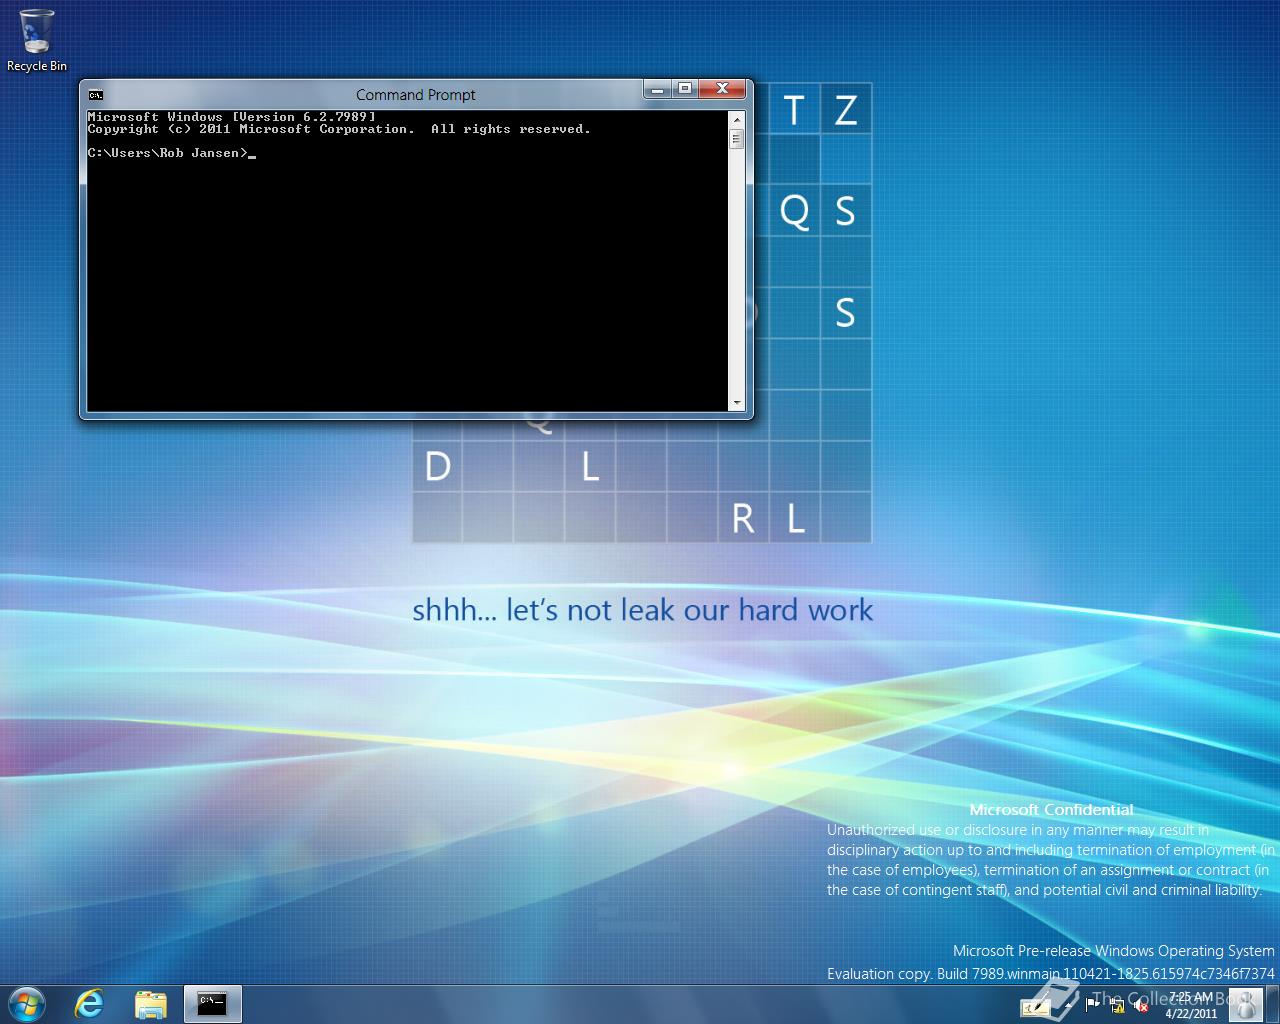
Task: Click the Command Prompt scrollbar up arrow
Action: (x=737, y=119)
